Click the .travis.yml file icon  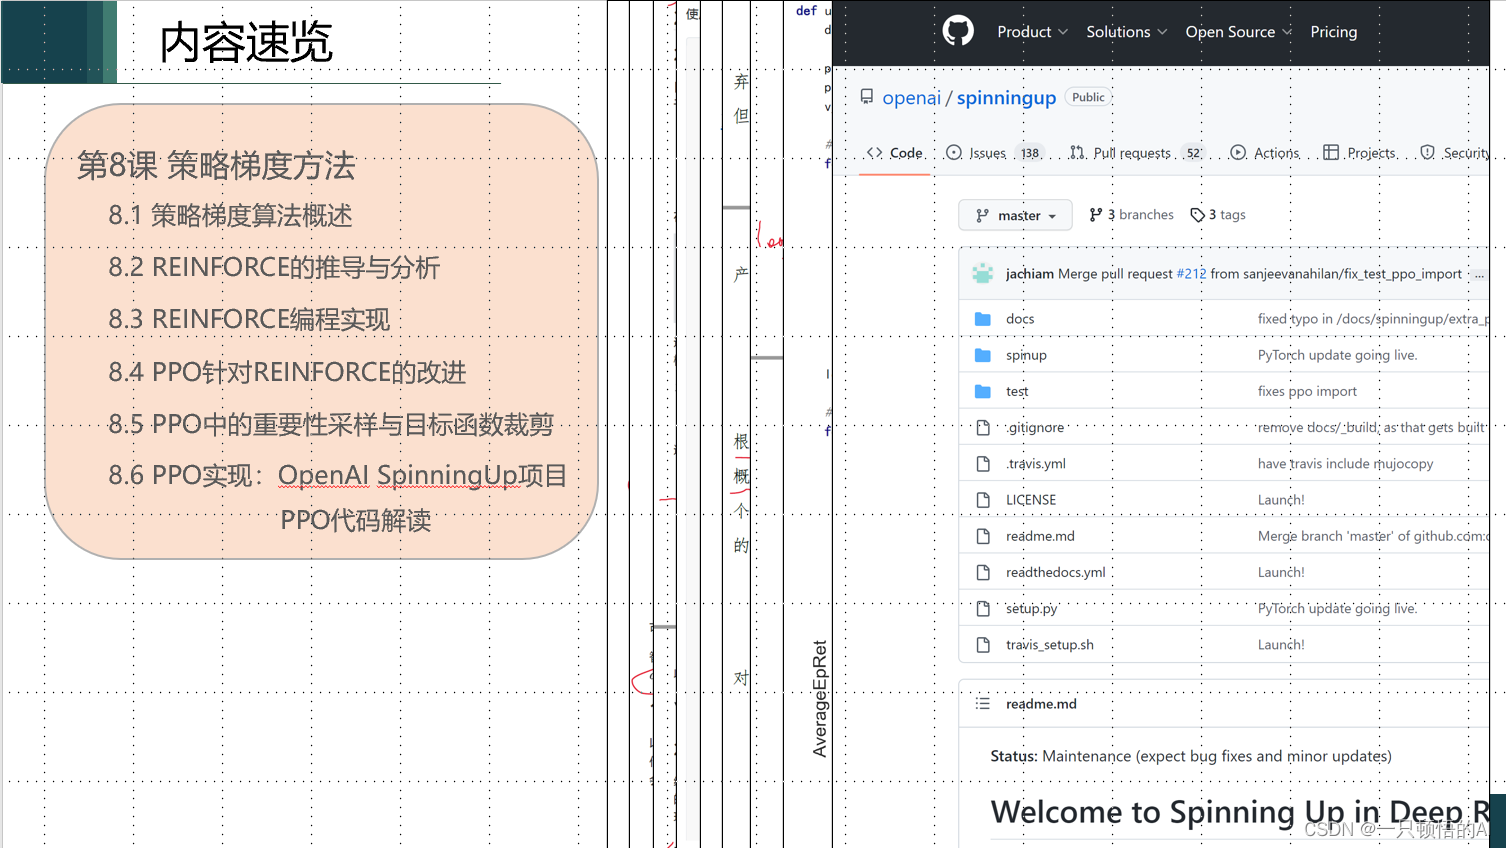coord(983,463)
